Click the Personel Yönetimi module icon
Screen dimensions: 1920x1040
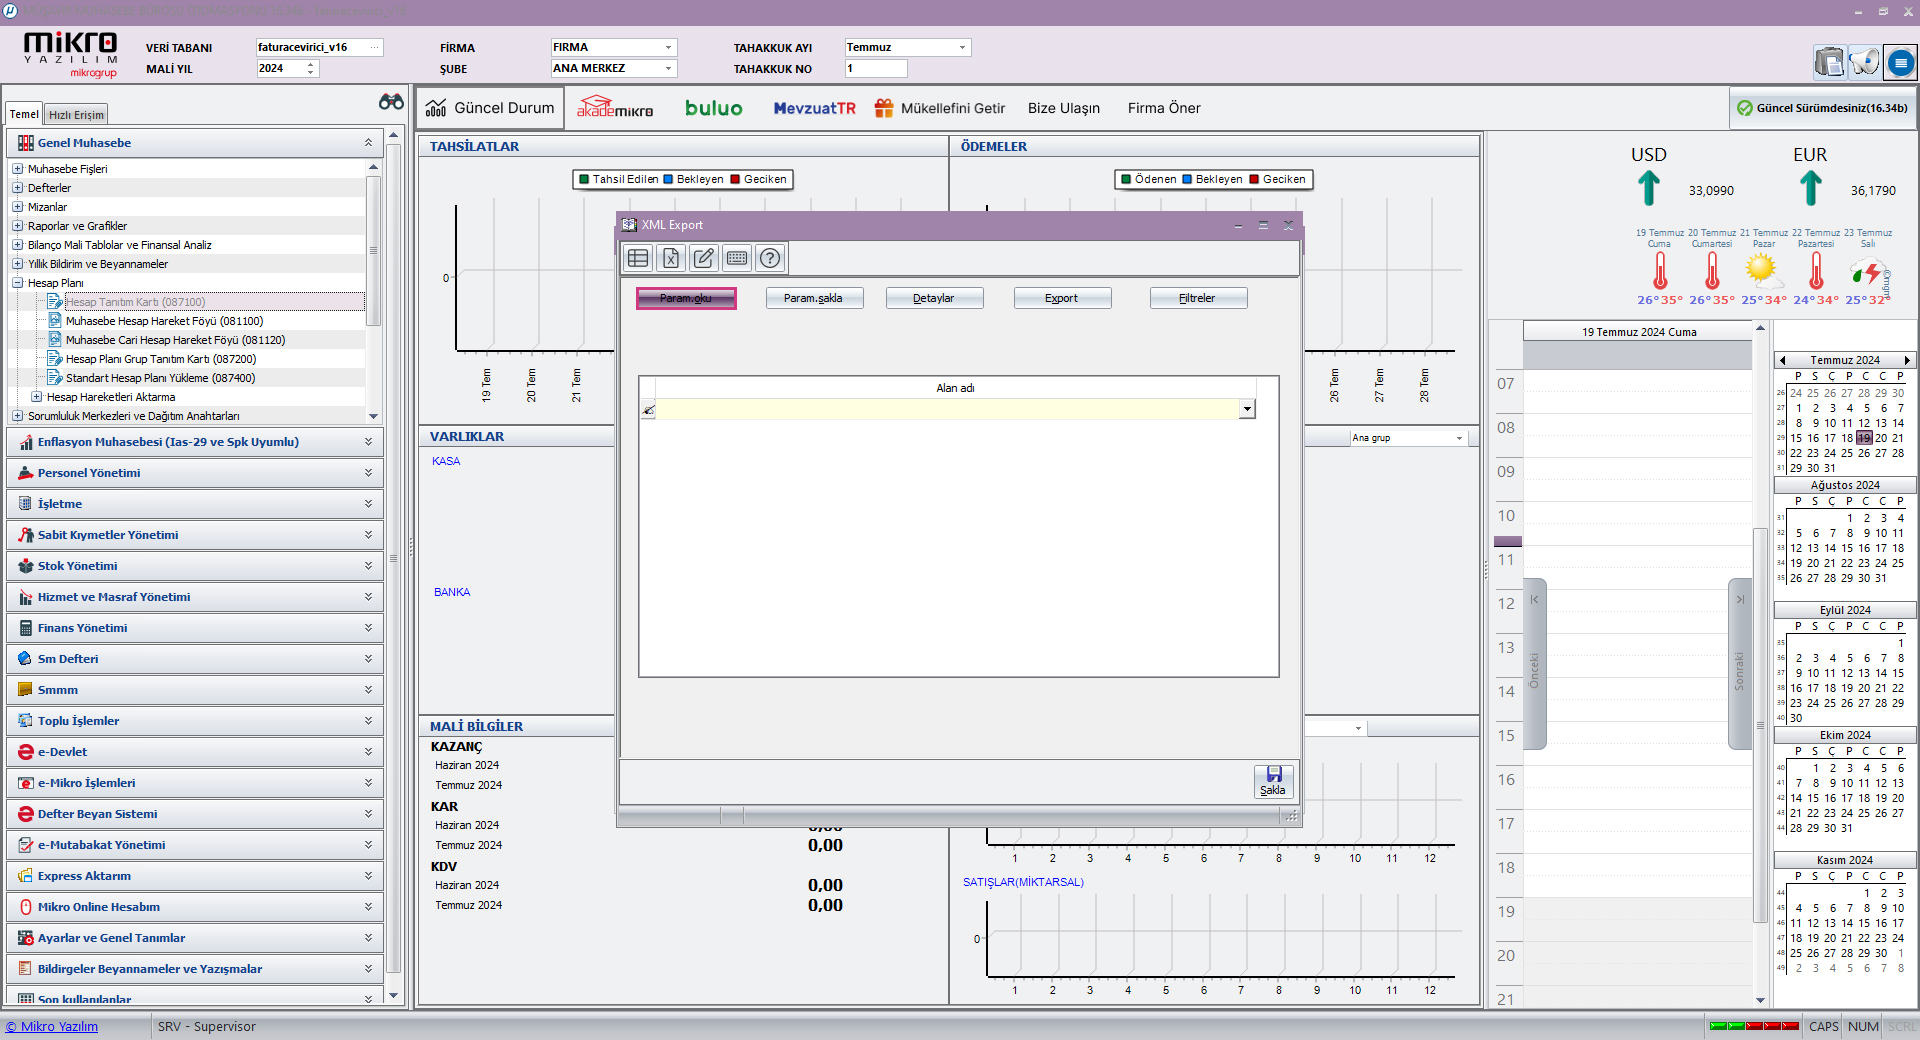click(x=26, y=473)
